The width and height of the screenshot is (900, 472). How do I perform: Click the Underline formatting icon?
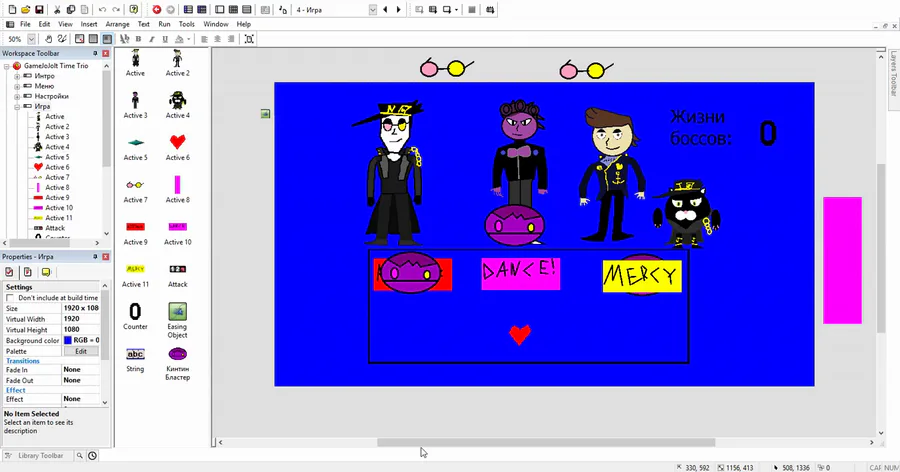click(165, 39)
